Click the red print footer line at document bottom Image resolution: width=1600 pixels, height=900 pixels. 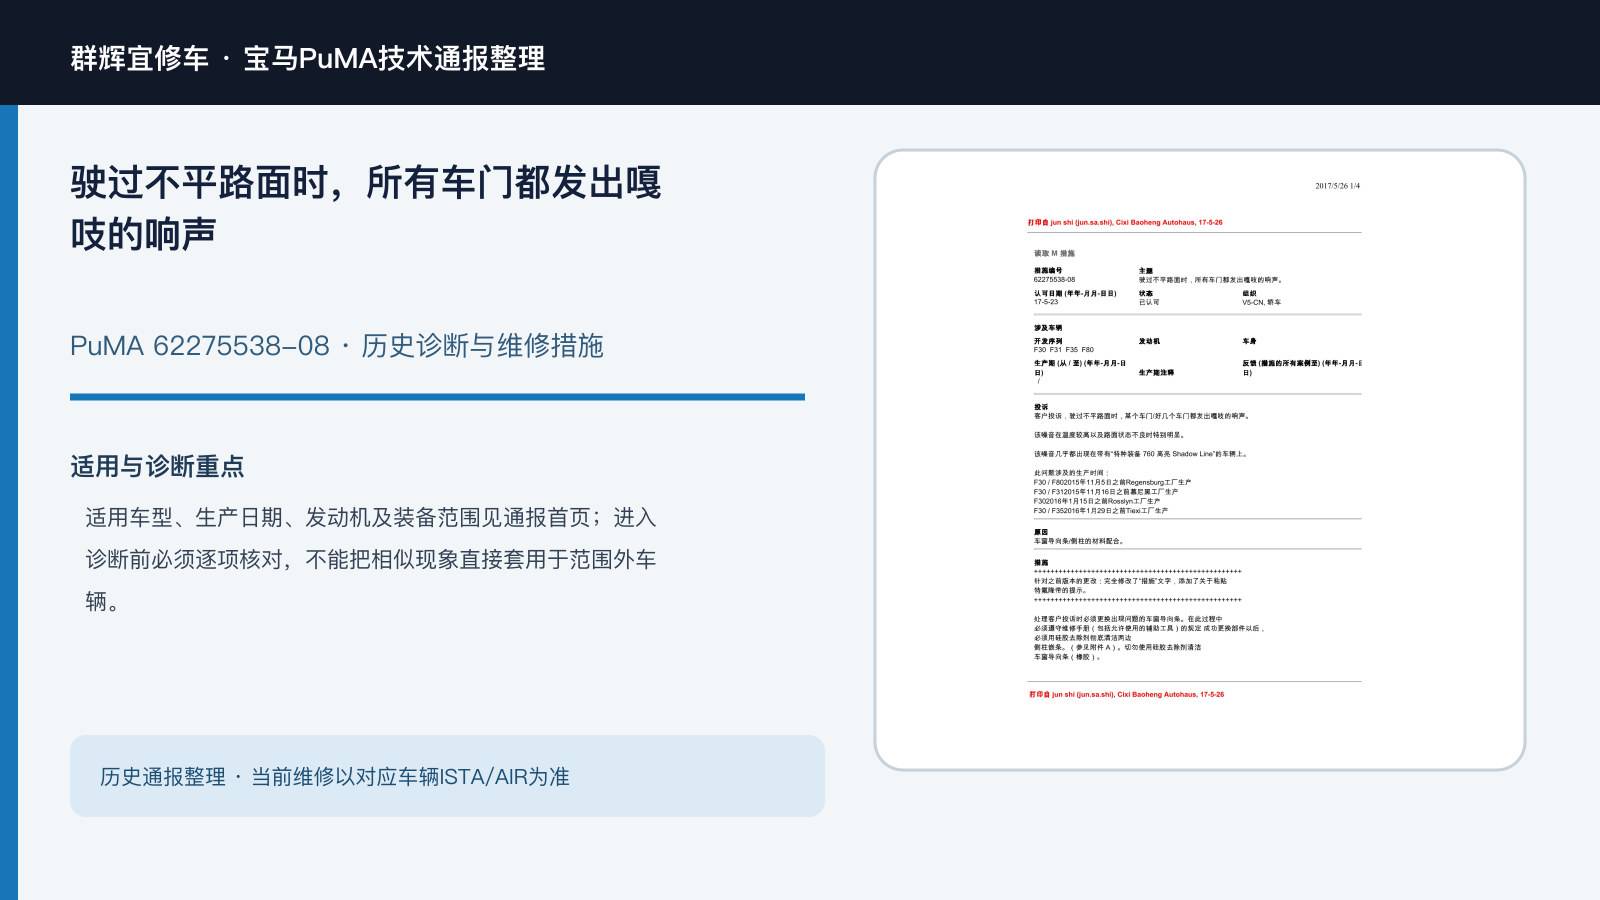pyautogui.click(x=1126, y=694)
